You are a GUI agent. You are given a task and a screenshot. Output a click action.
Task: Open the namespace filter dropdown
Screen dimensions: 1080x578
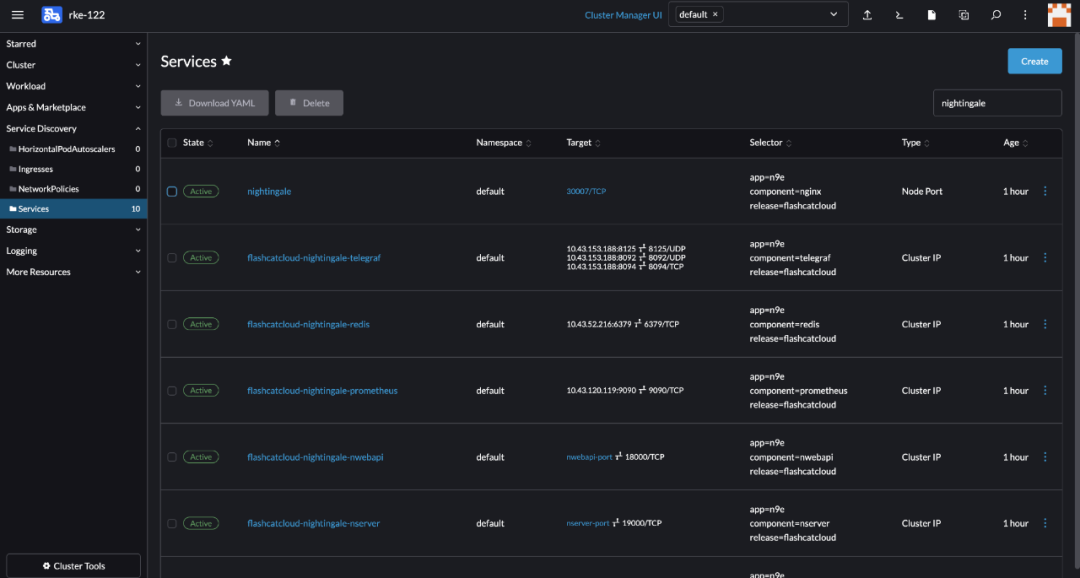833,15
